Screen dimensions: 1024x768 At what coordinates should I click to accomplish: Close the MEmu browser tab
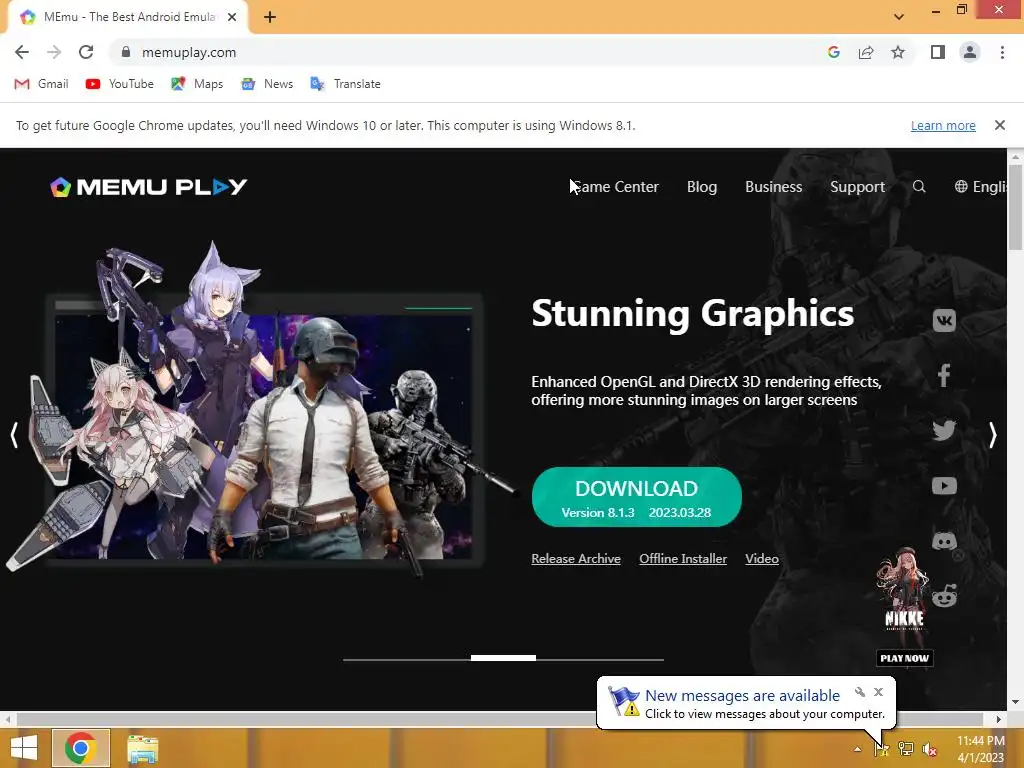[x=232, y=17]
